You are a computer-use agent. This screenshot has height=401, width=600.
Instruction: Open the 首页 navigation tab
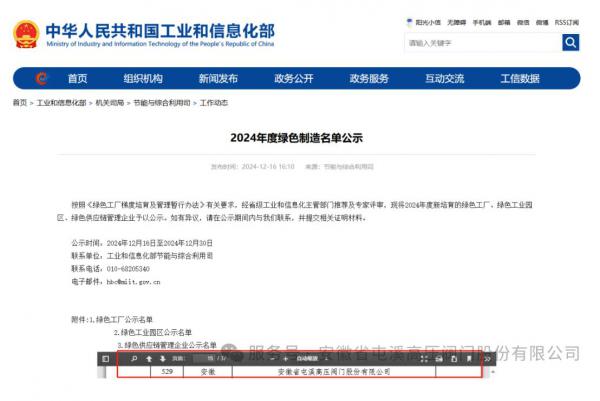77,78
